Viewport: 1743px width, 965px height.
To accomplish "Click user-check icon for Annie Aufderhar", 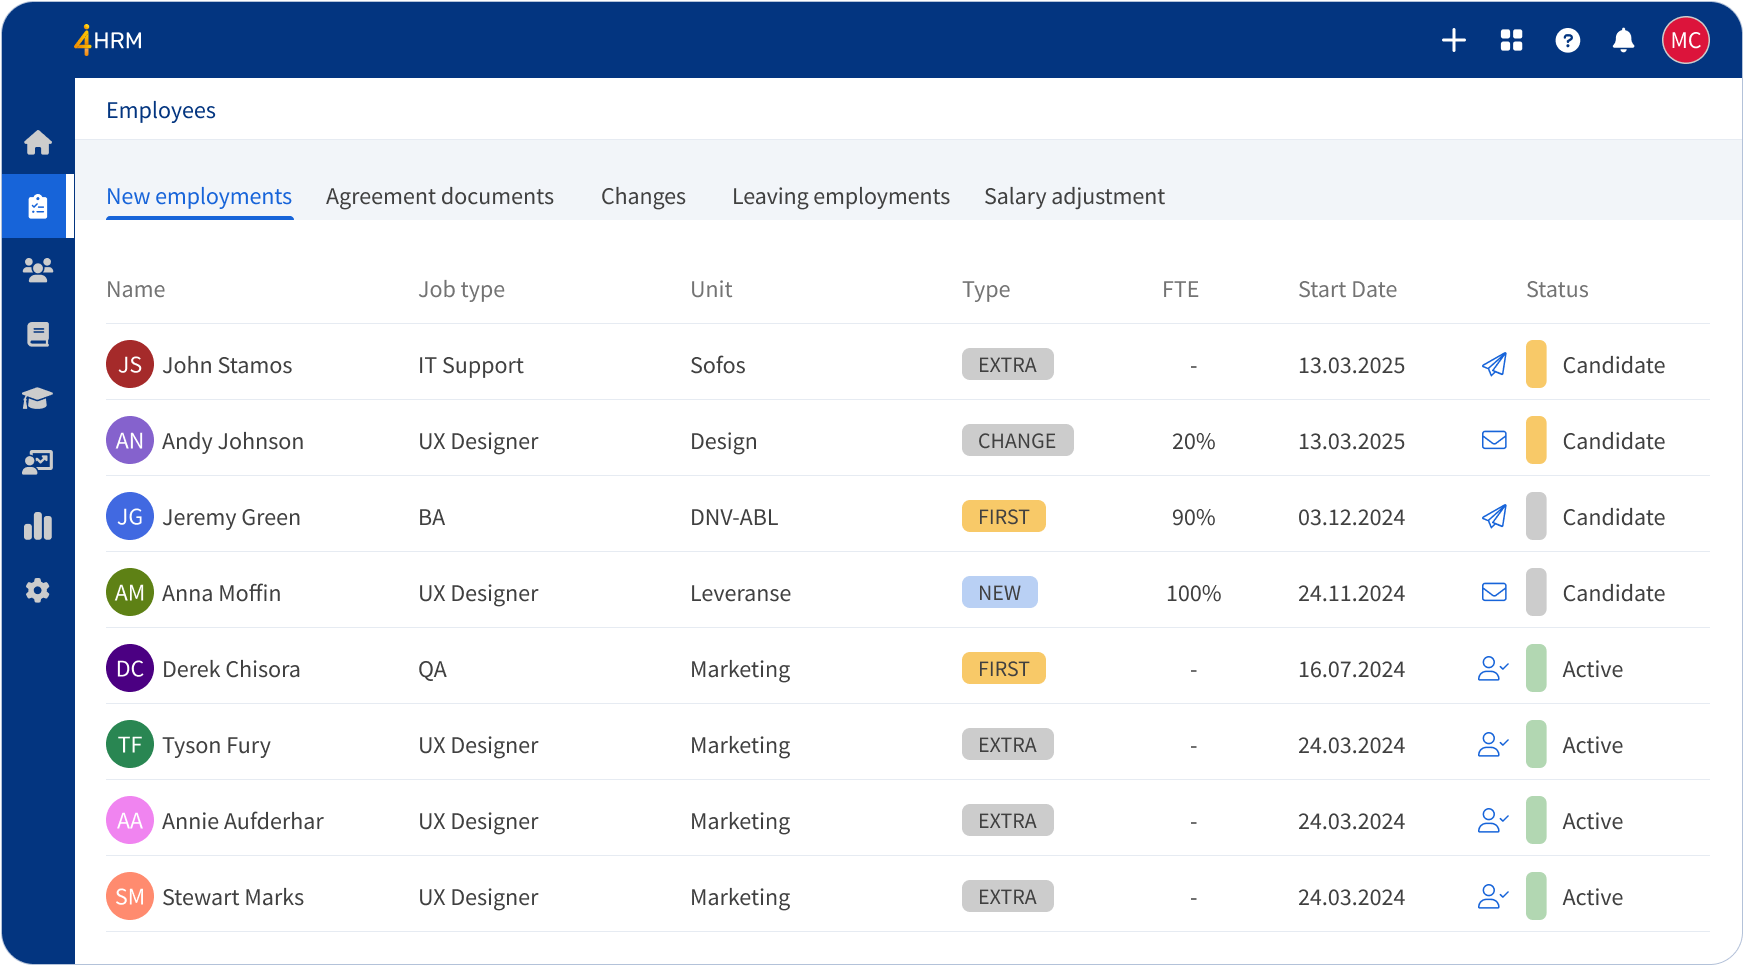I will point(1493,820).
